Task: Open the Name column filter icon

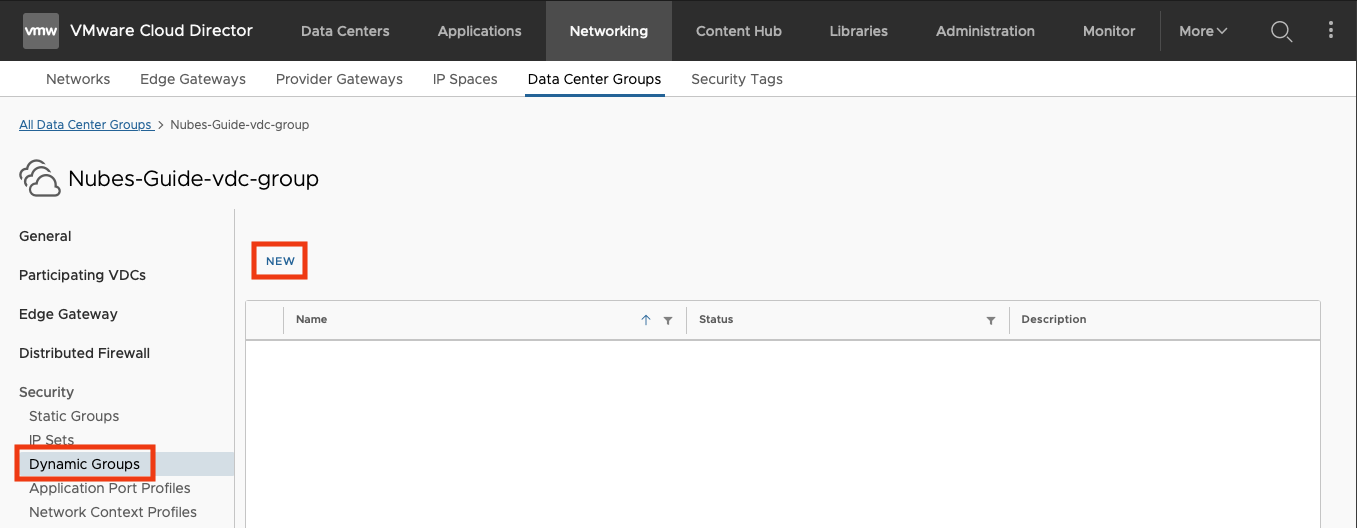Action: pyautogui.click(x=668, y=321)
